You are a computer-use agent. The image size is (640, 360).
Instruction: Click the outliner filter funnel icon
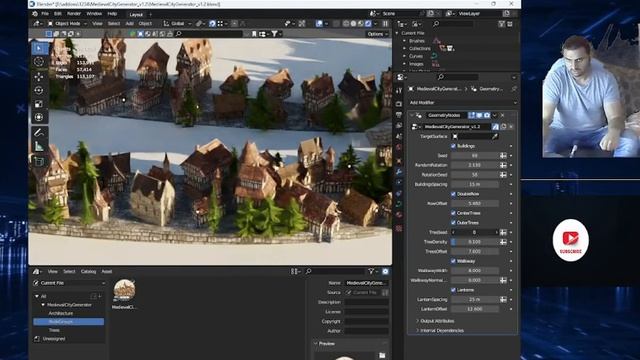click(502, 24)
